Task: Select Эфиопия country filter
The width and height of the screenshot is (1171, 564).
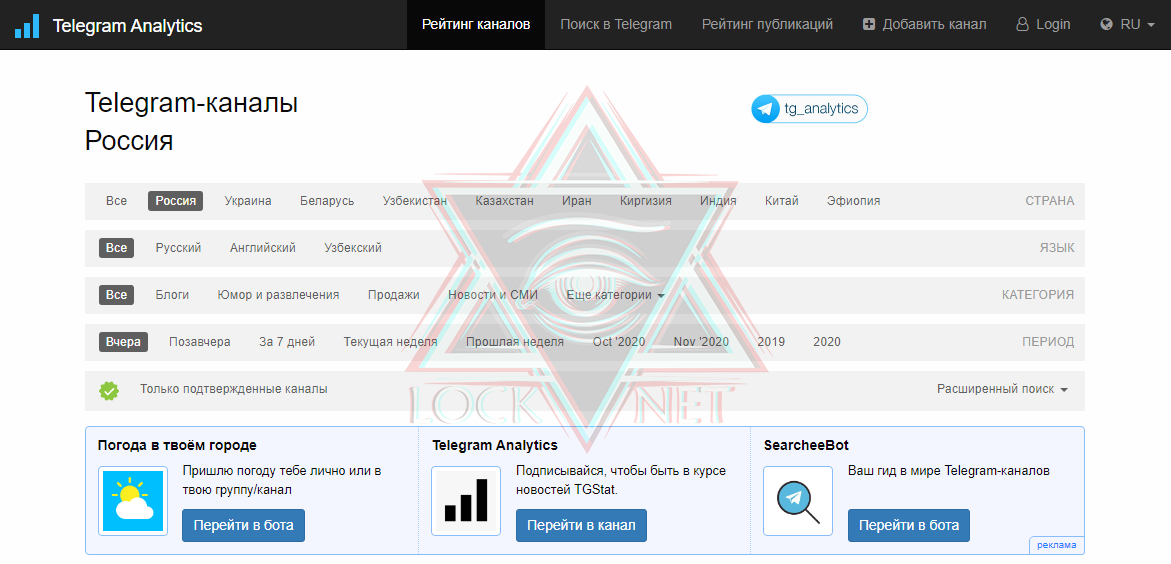Action: coord(854,201)
